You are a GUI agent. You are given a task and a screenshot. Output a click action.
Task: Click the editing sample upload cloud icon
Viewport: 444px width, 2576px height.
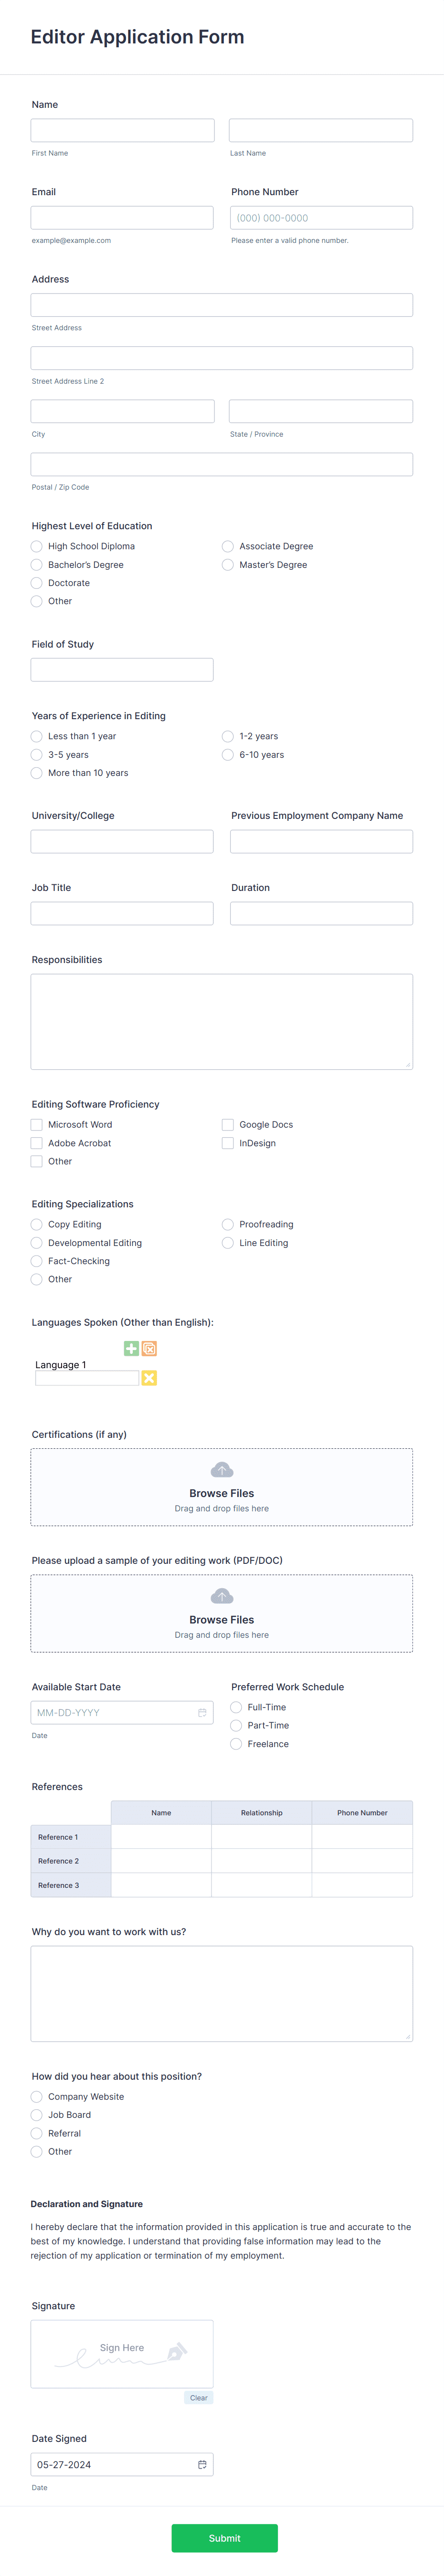tap(222, 1596)
